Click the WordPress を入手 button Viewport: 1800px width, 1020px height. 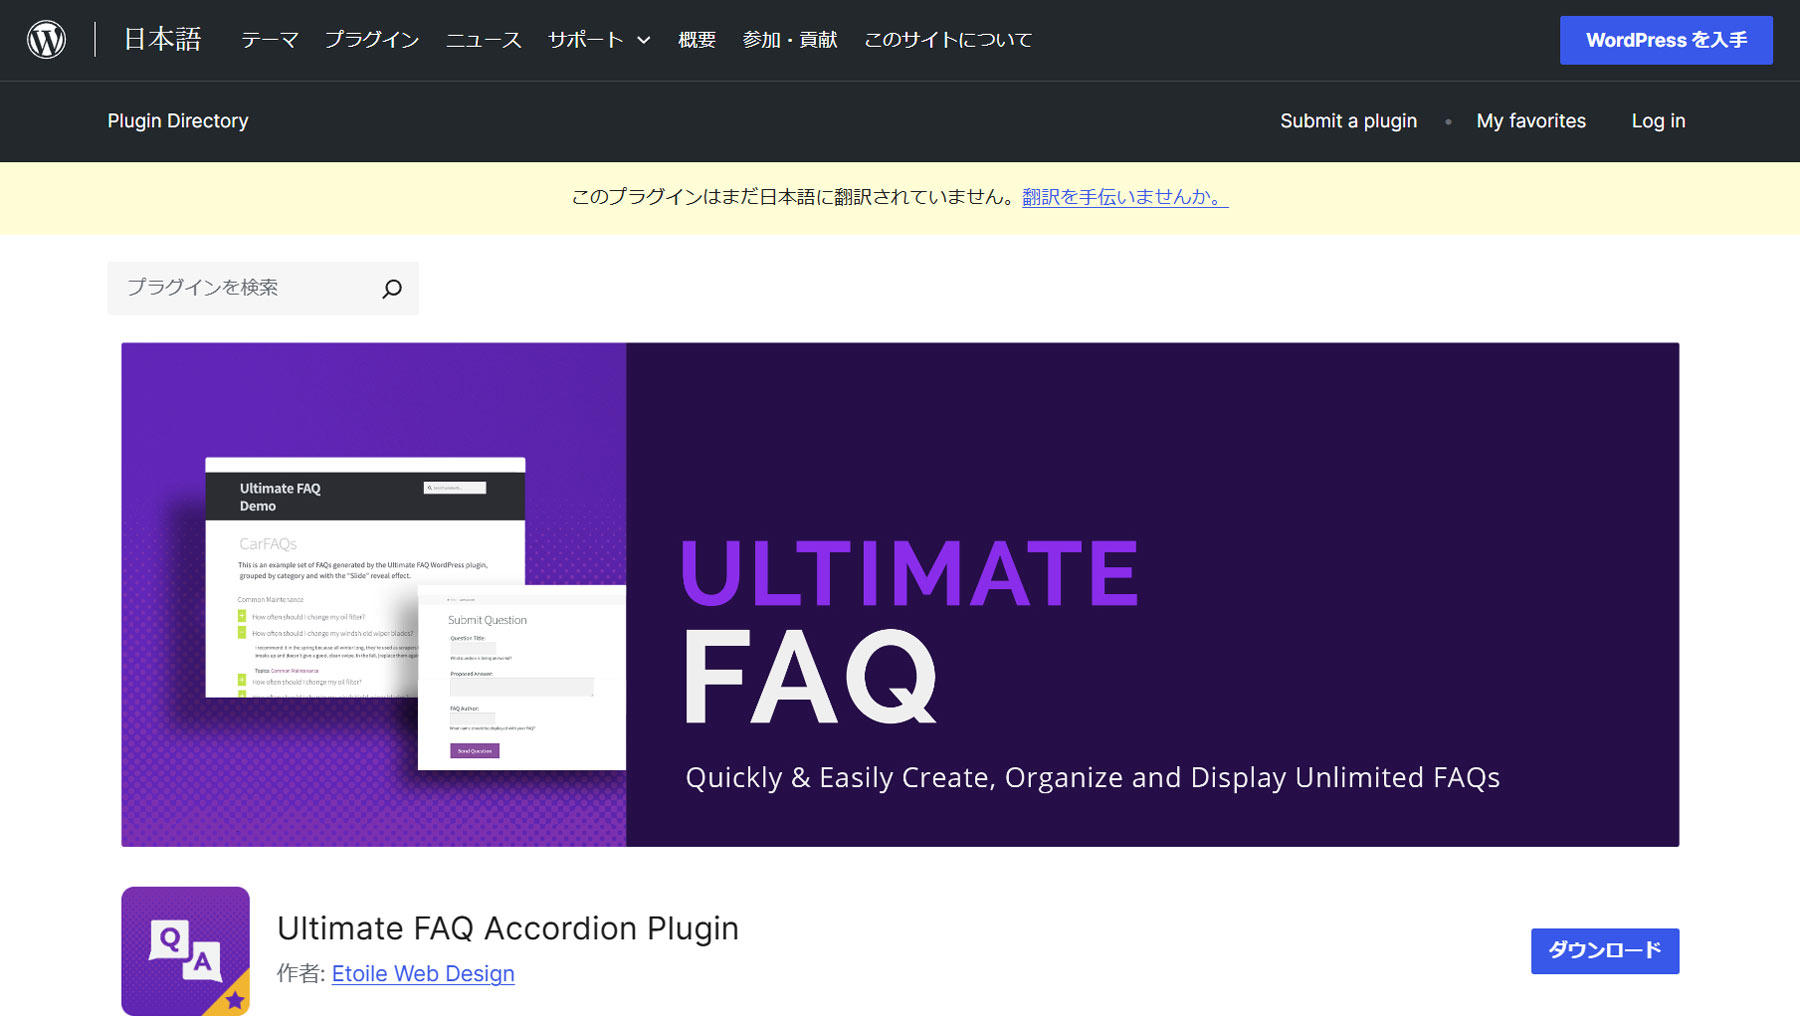click(x=1666, y=40)
